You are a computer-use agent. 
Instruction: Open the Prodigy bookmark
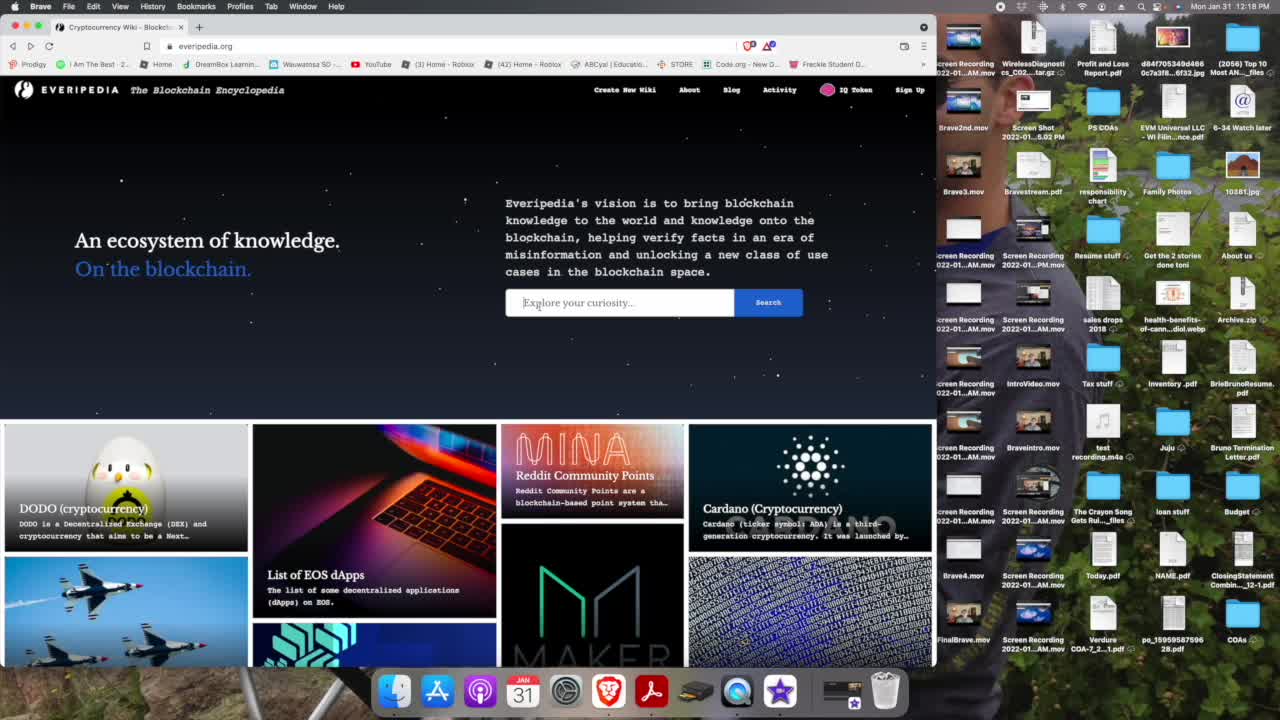click(x=27, y=64)
